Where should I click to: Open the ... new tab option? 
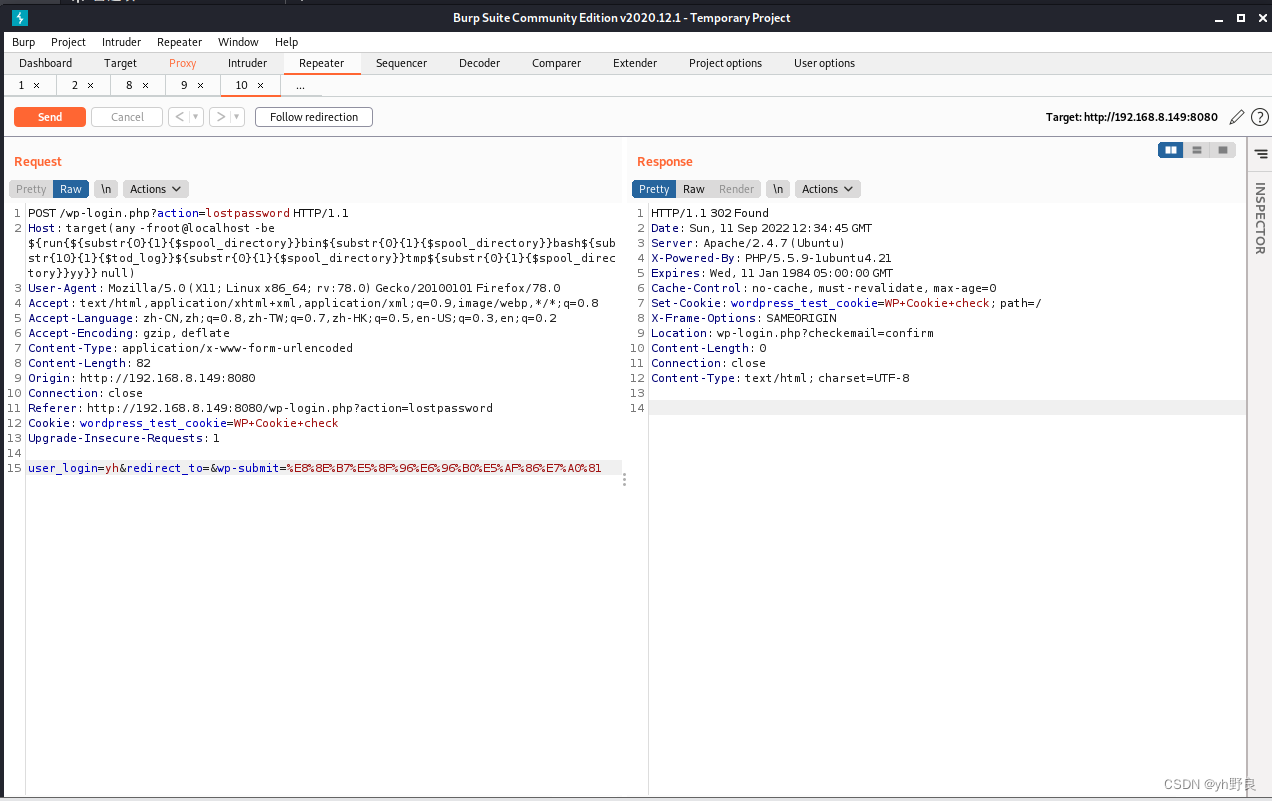pyautogui.click(x=300, y=86)
